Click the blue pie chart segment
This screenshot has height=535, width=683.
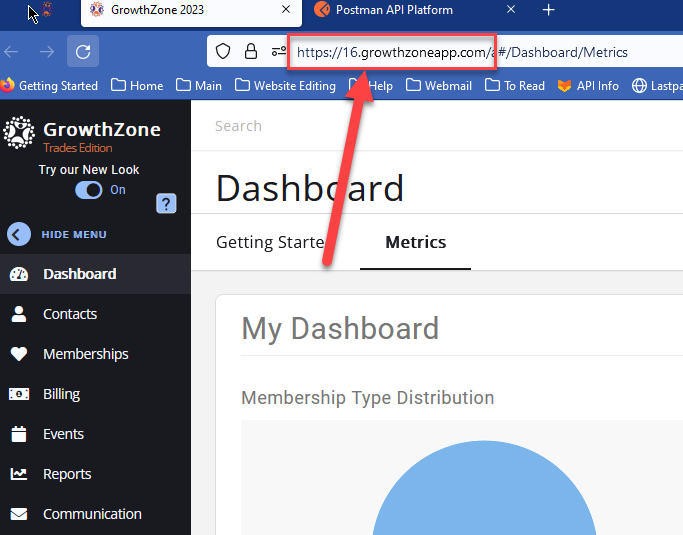483,500
